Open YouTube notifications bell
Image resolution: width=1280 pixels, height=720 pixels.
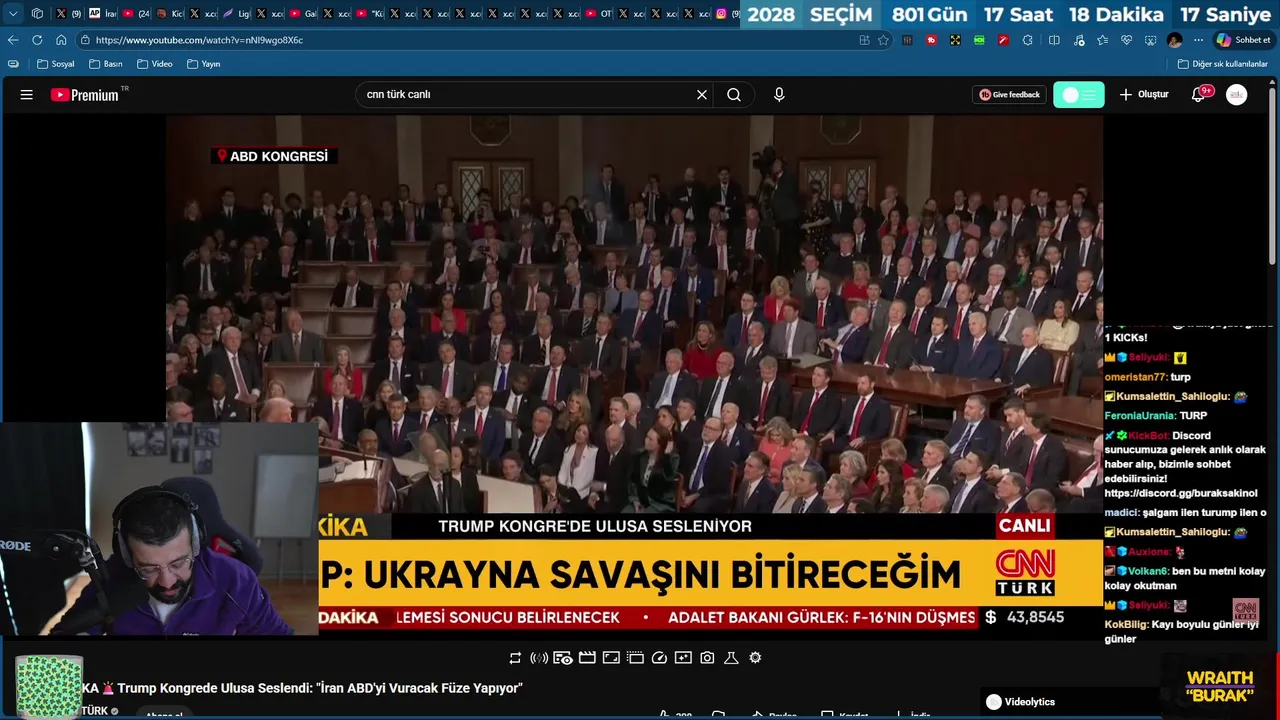[x=1199, y=95]
